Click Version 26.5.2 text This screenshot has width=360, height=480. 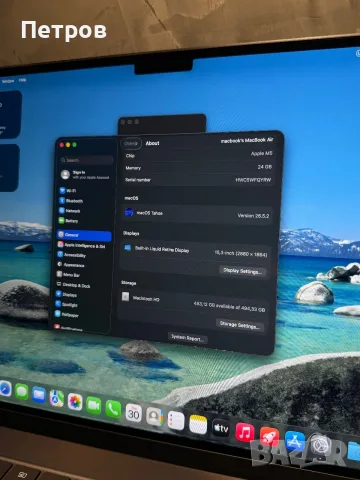[x=253, y=216]
